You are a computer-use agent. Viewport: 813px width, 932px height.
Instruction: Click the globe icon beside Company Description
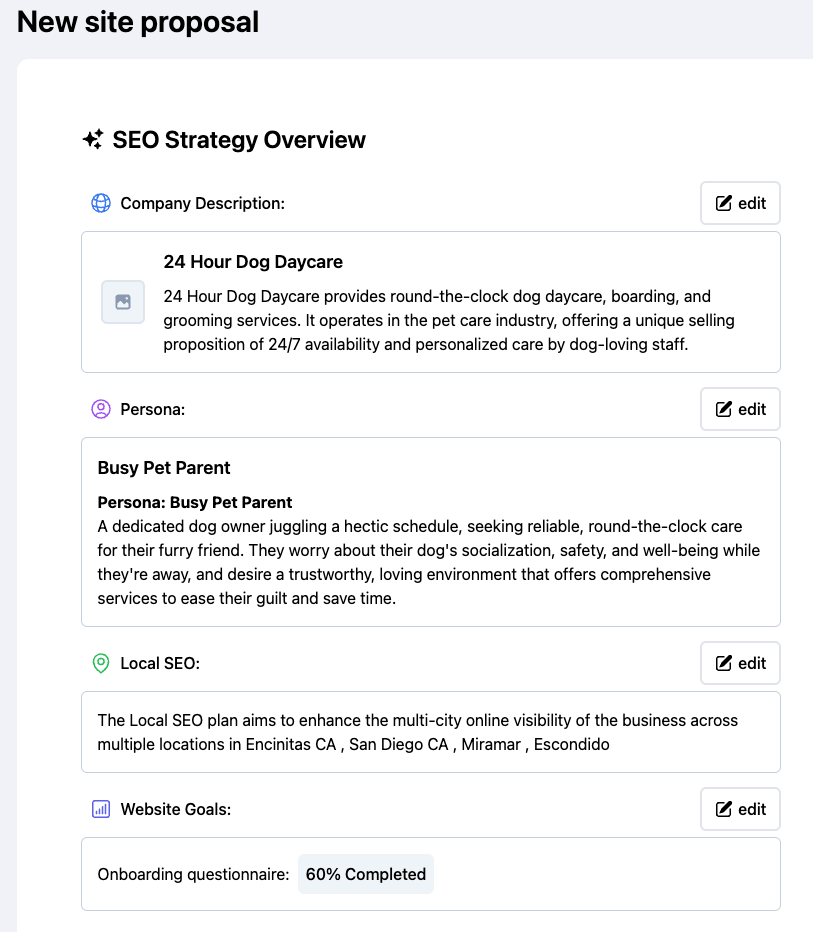coord(100,202)
